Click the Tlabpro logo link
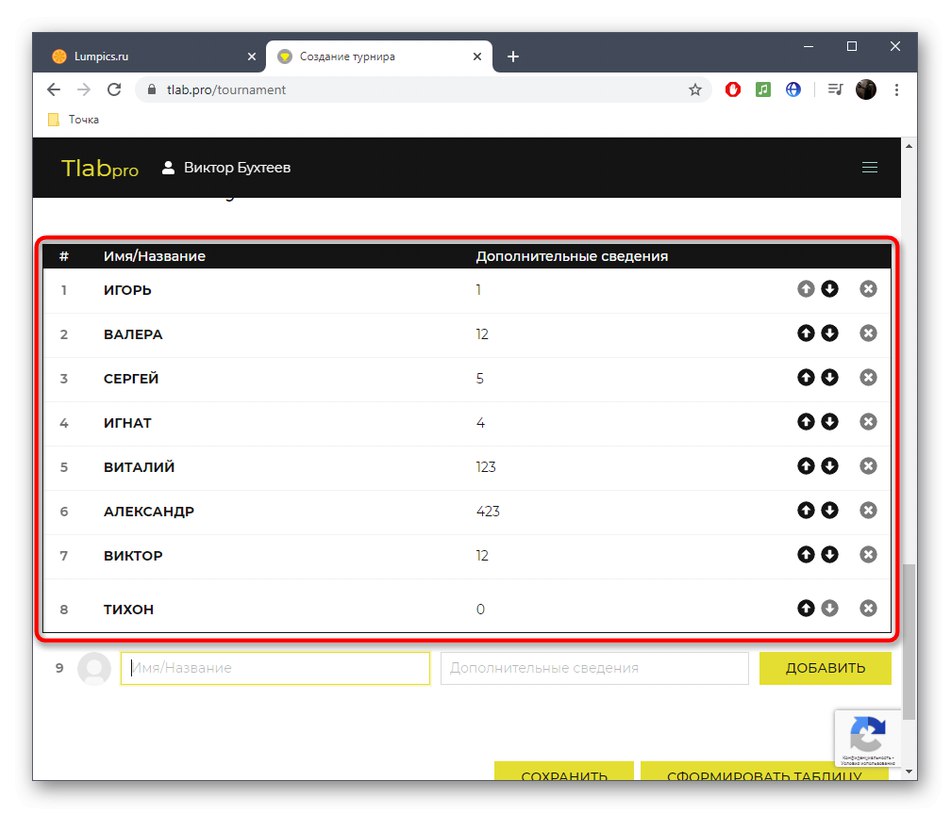Screen dimensions: 950x813 tap(100, 168)
